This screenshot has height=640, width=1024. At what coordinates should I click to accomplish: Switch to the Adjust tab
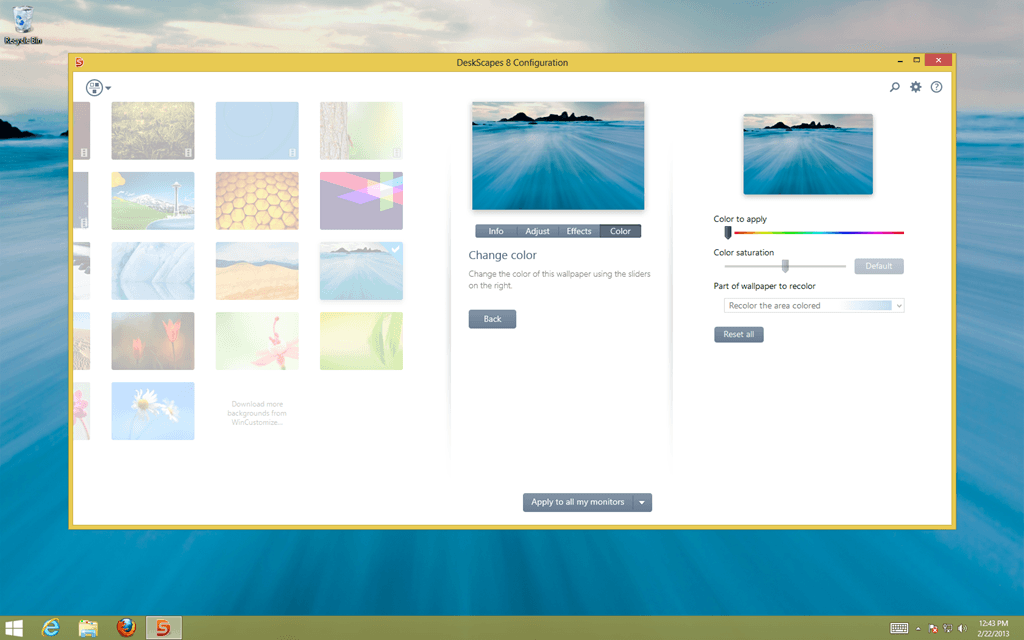(537, 231)
